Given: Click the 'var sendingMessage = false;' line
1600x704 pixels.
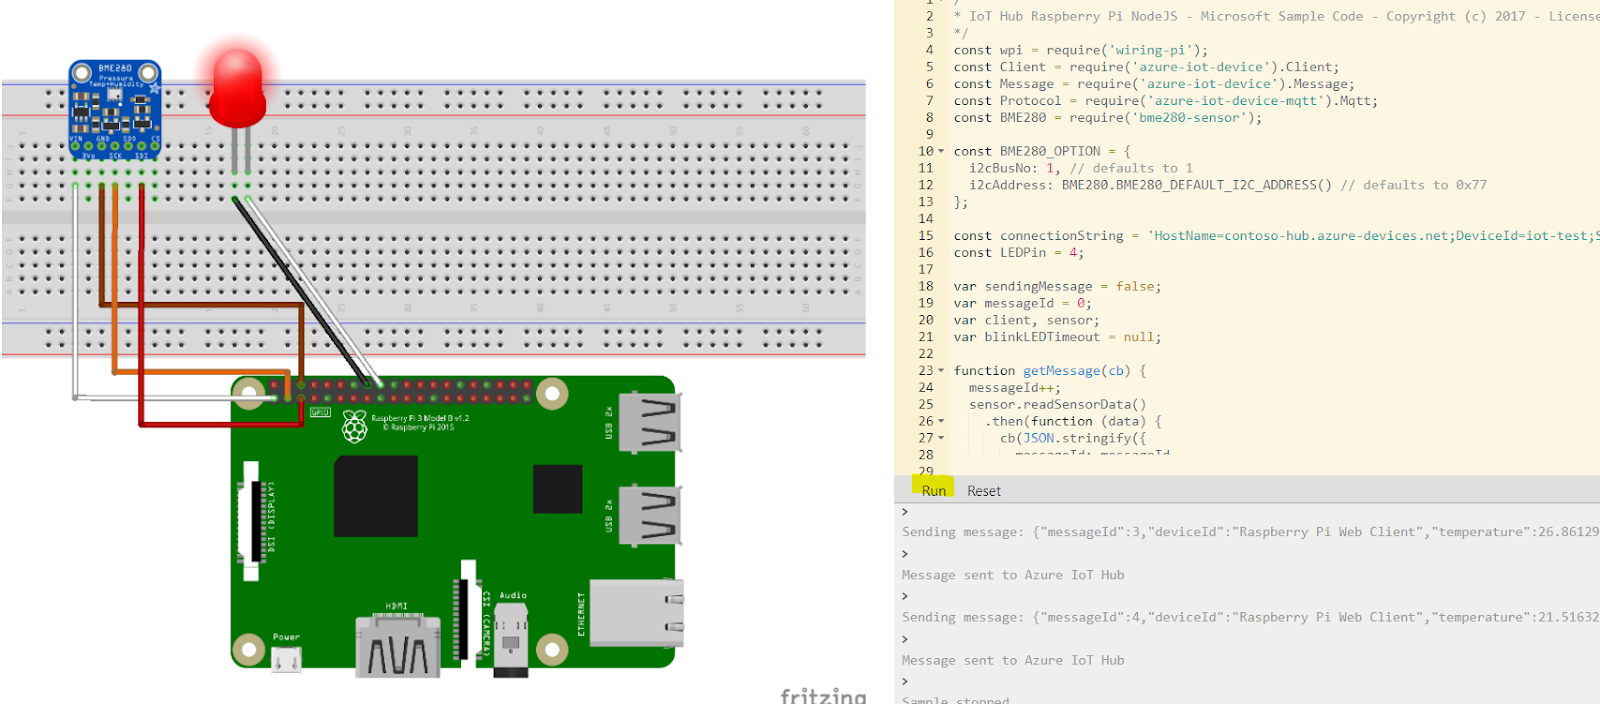Looking at the screenshot, I should coord(1057,286).
